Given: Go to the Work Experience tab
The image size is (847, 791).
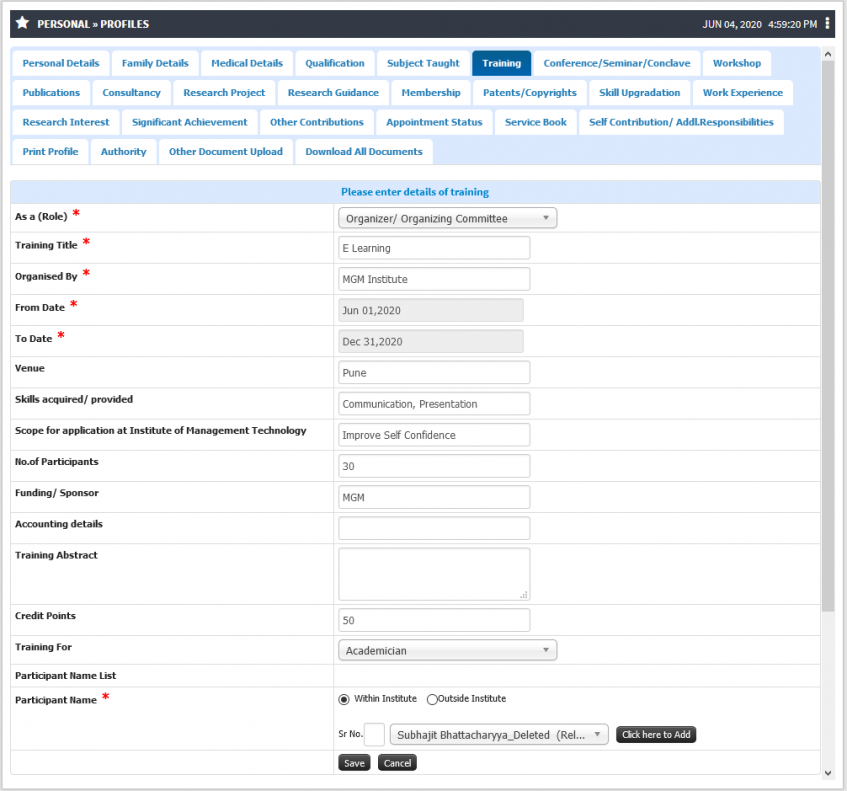Looking at the screenshot, I should 743,93.
